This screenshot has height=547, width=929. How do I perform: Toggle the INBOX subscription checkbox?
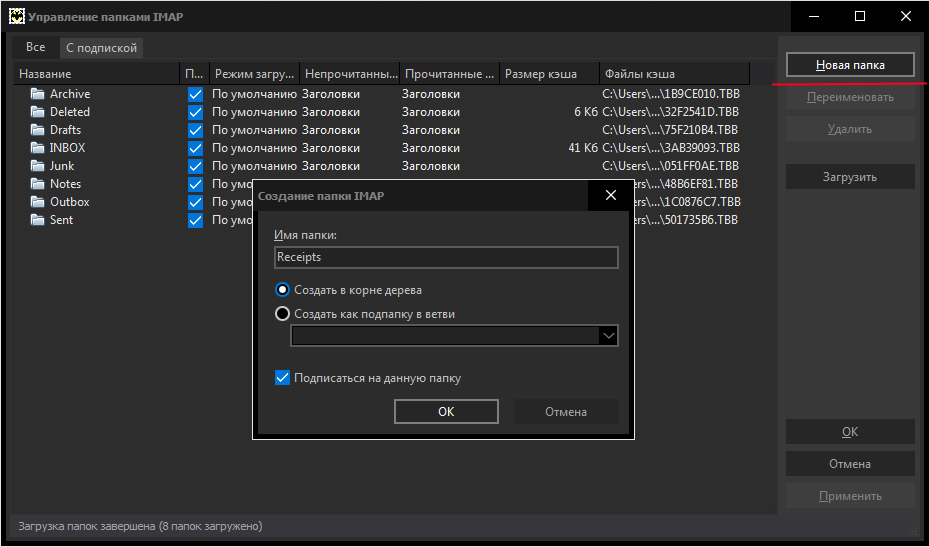[195, 149]
